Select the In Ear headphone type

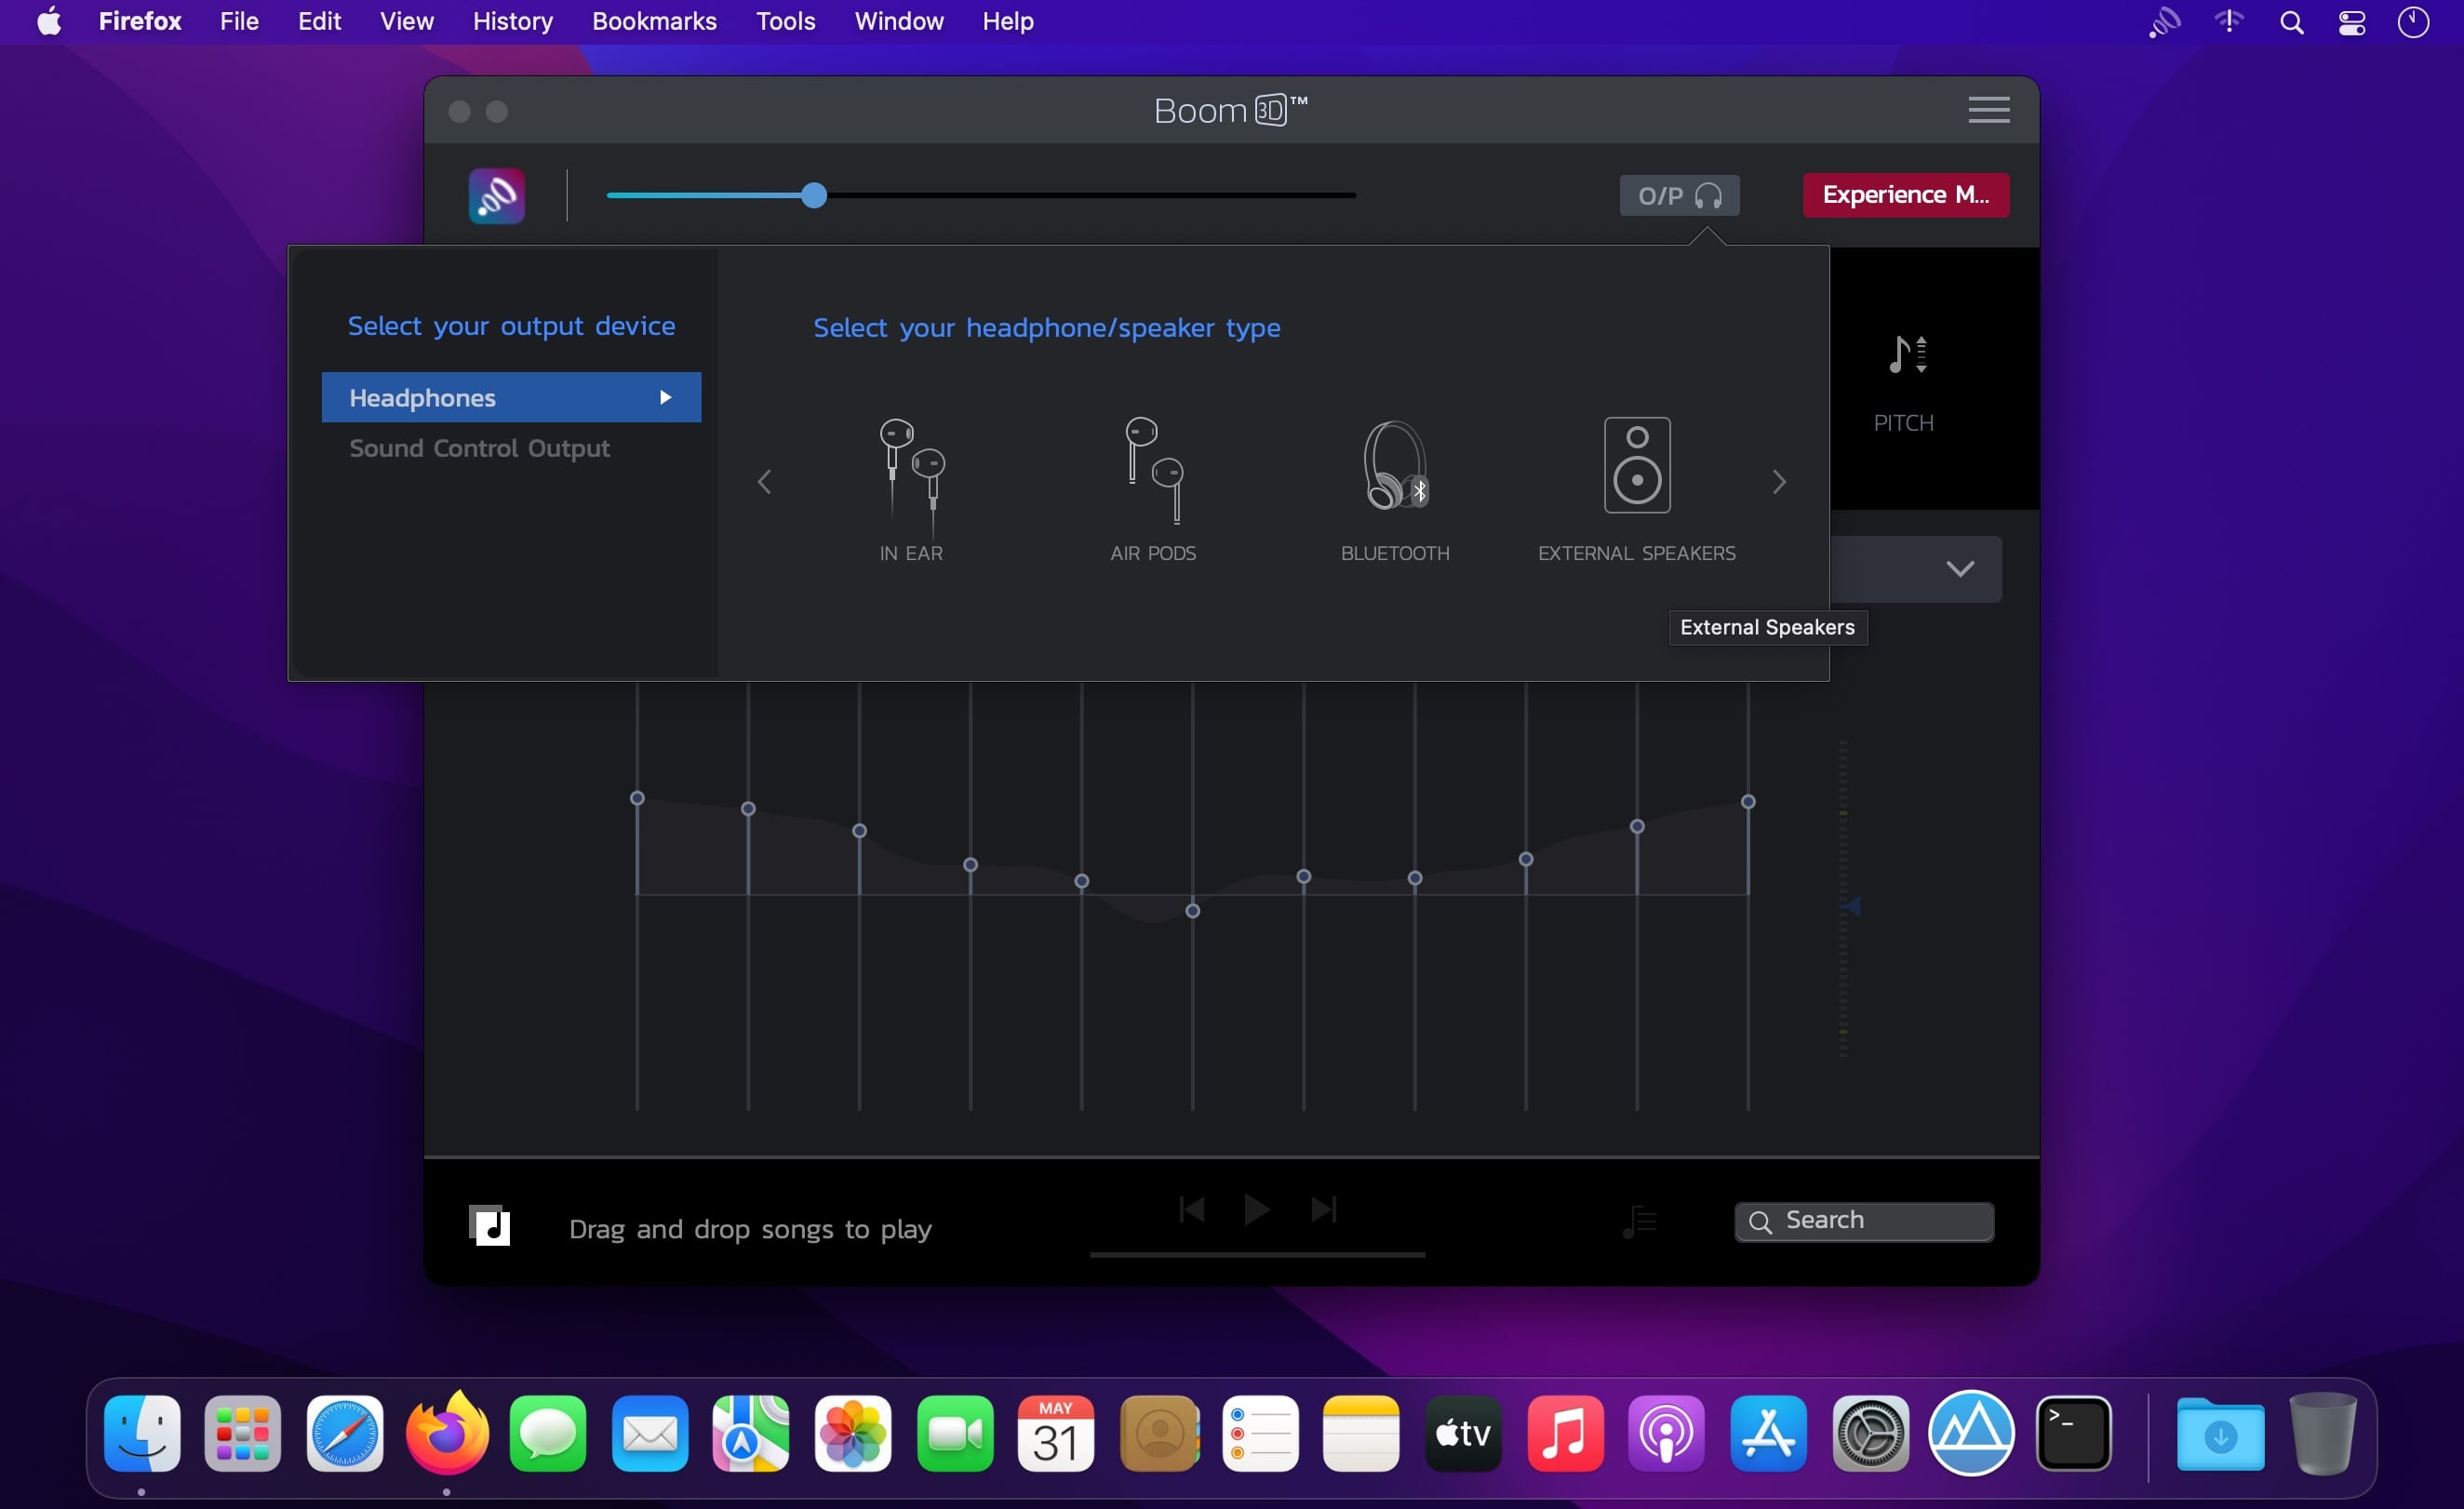pyautogui.click(x=911, y=489)
